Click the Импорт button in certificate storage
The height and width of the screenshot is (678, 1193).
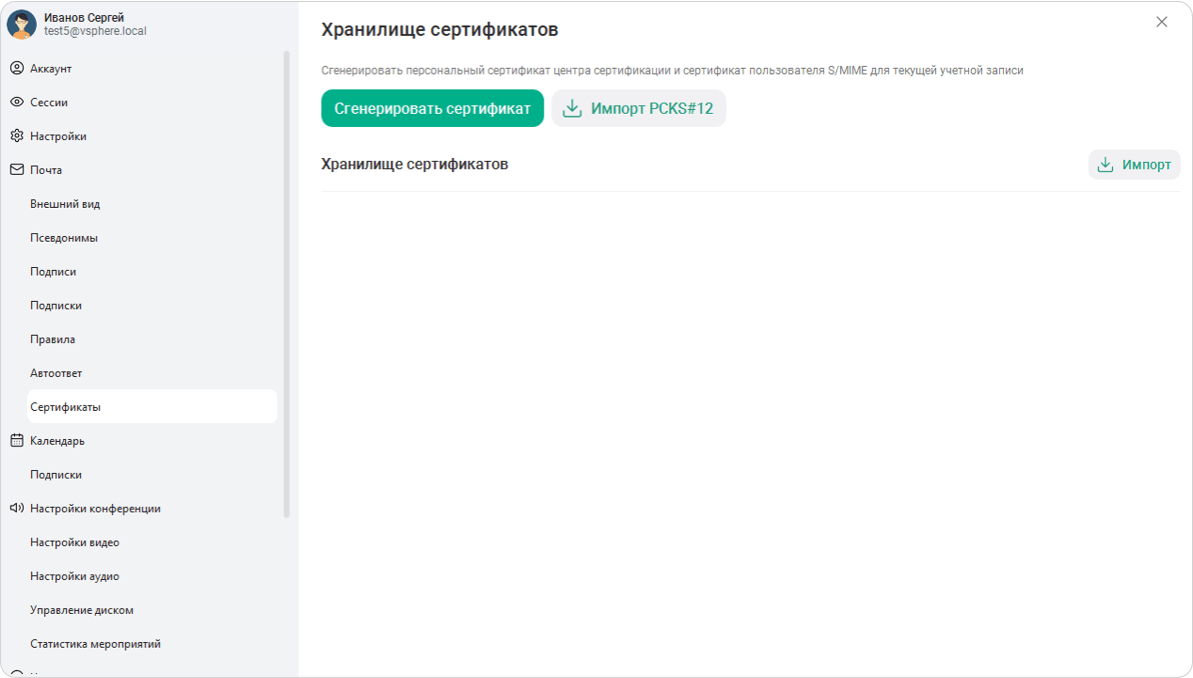pyautogui.click(x=1134, y=164)
